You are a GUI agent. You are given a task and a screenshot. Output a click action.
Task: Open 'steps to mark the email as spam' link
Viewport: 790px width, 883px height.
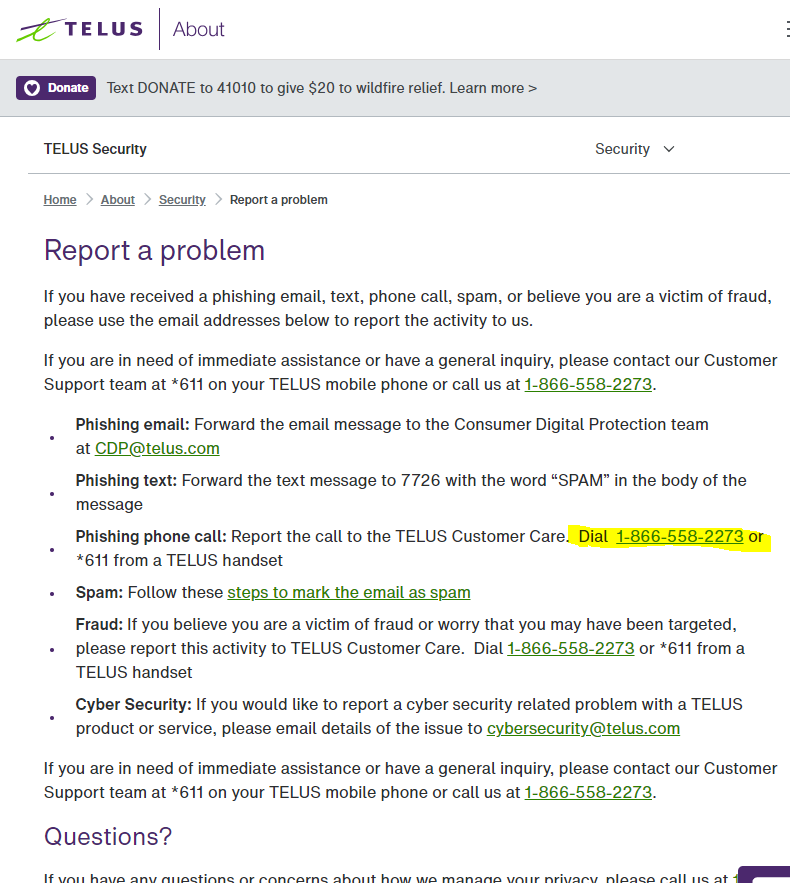pos(349,592)
